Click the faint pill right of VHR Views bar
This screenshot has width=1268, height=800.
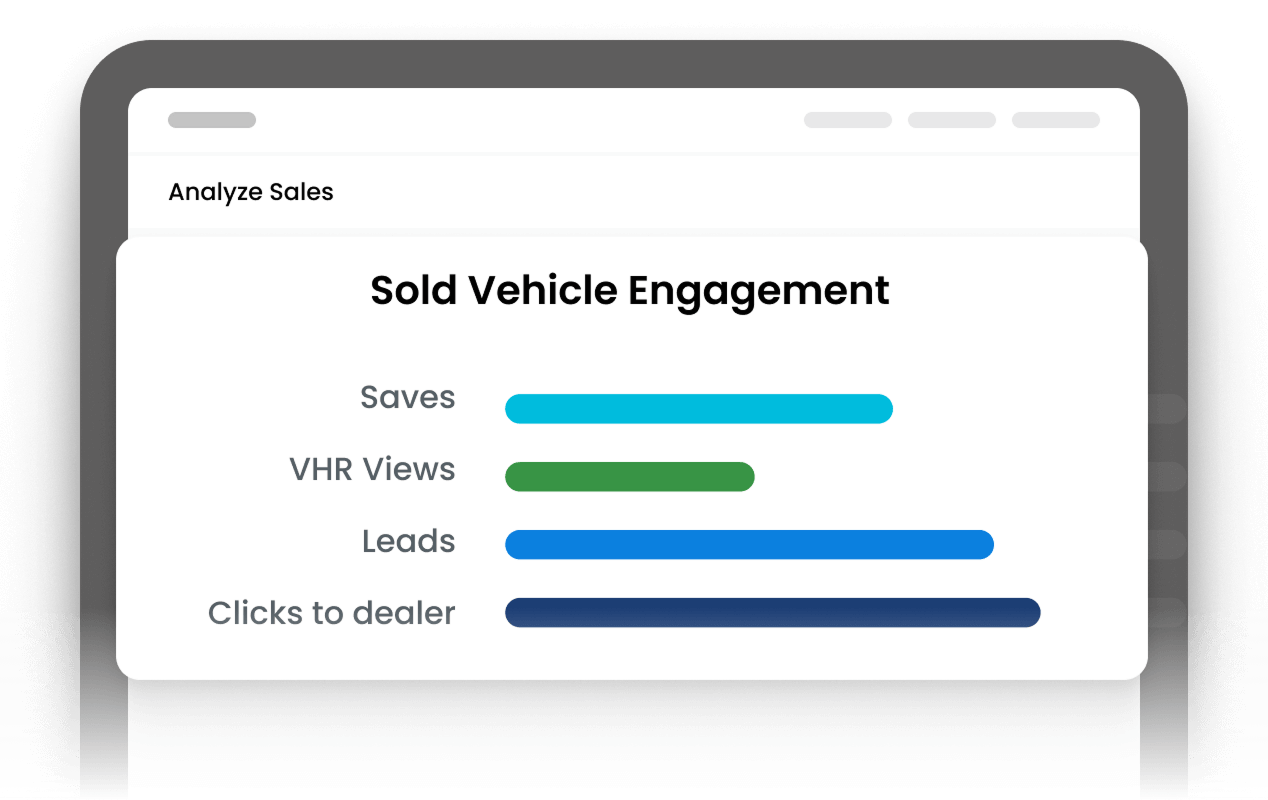[x=1166, y=477]
